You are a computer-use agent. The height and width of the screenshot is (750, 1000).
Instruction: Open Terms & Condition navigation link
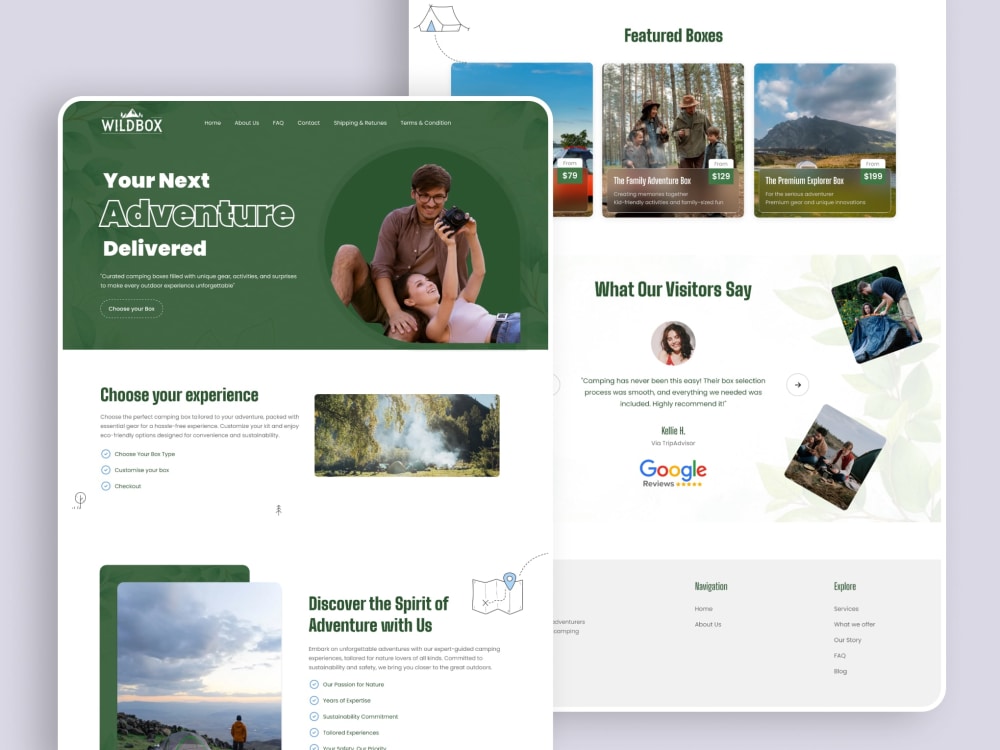click(x=425, y=122)
